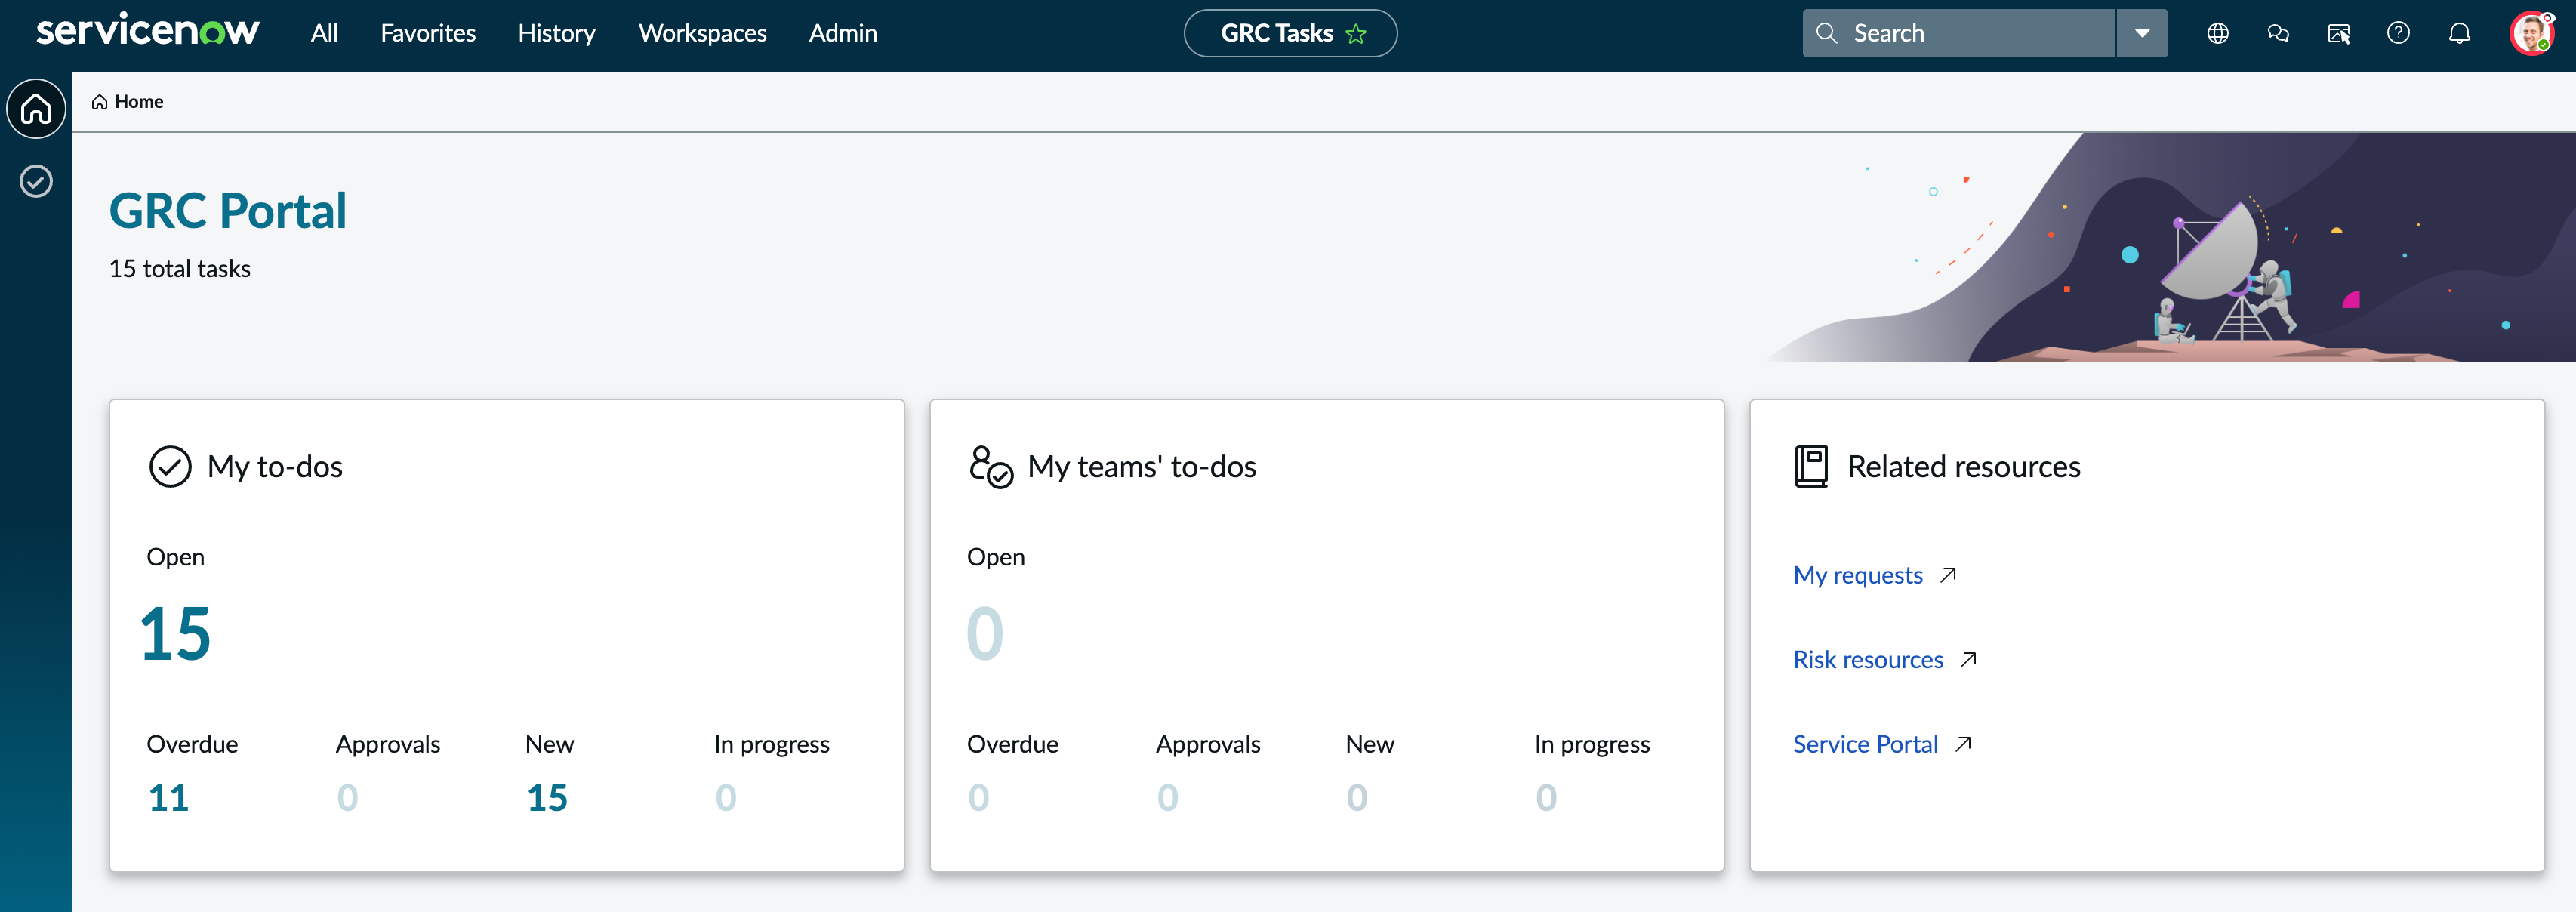The height and width of the screenshot is (912, 2576).
Task: Click the '15 total tasks' text
Action: point(180,269)
